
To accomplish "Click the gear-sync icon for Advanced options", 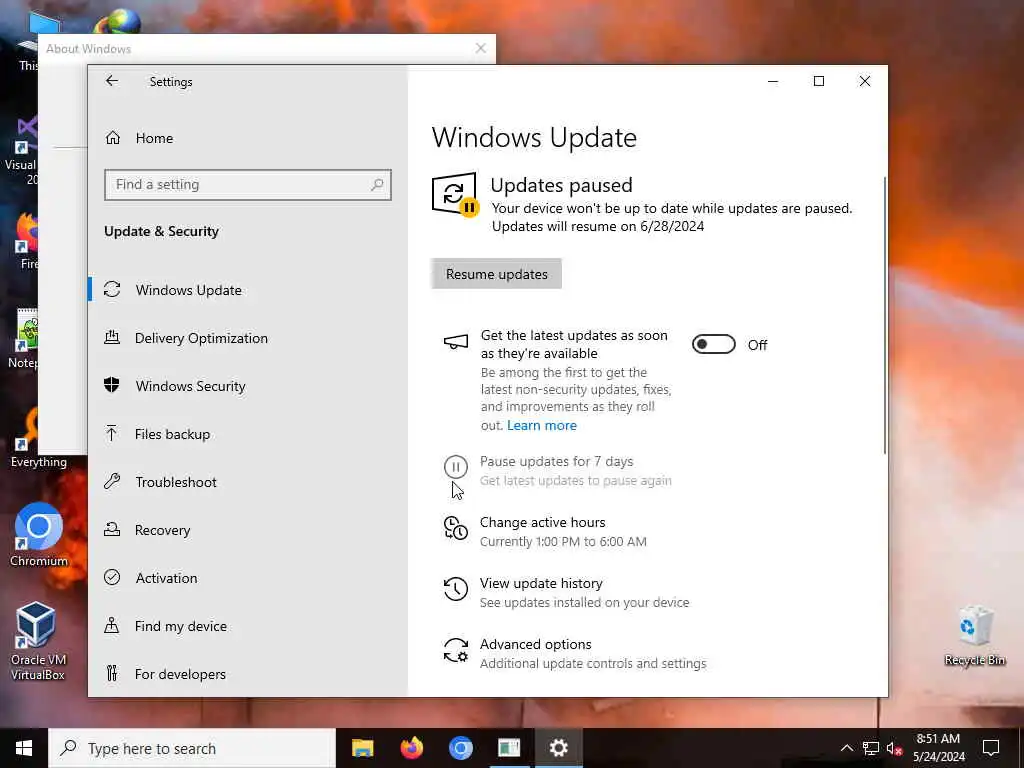I will click(456, 650).
